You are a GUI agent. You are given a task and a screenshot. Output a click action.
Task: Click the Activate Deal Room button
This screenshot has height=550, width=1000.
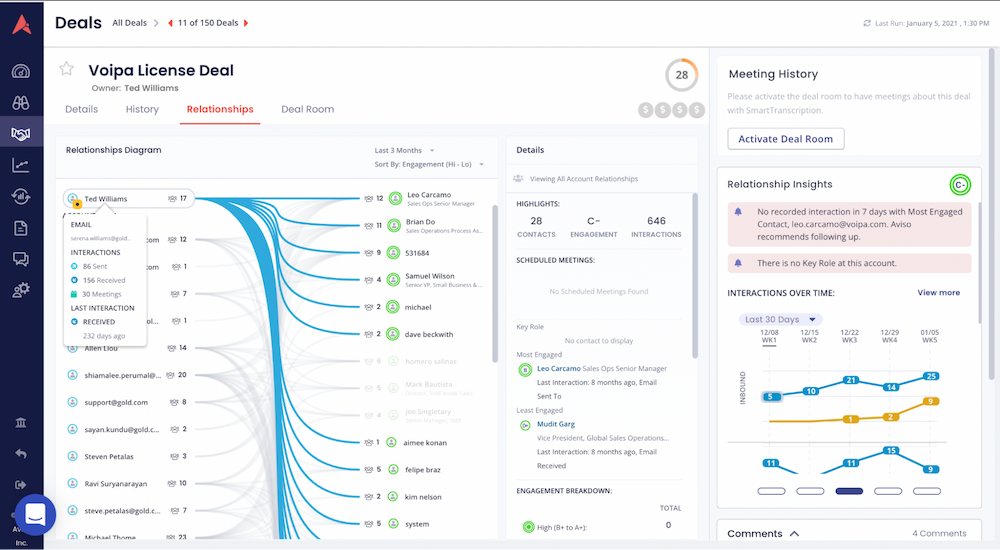point(785,139)
